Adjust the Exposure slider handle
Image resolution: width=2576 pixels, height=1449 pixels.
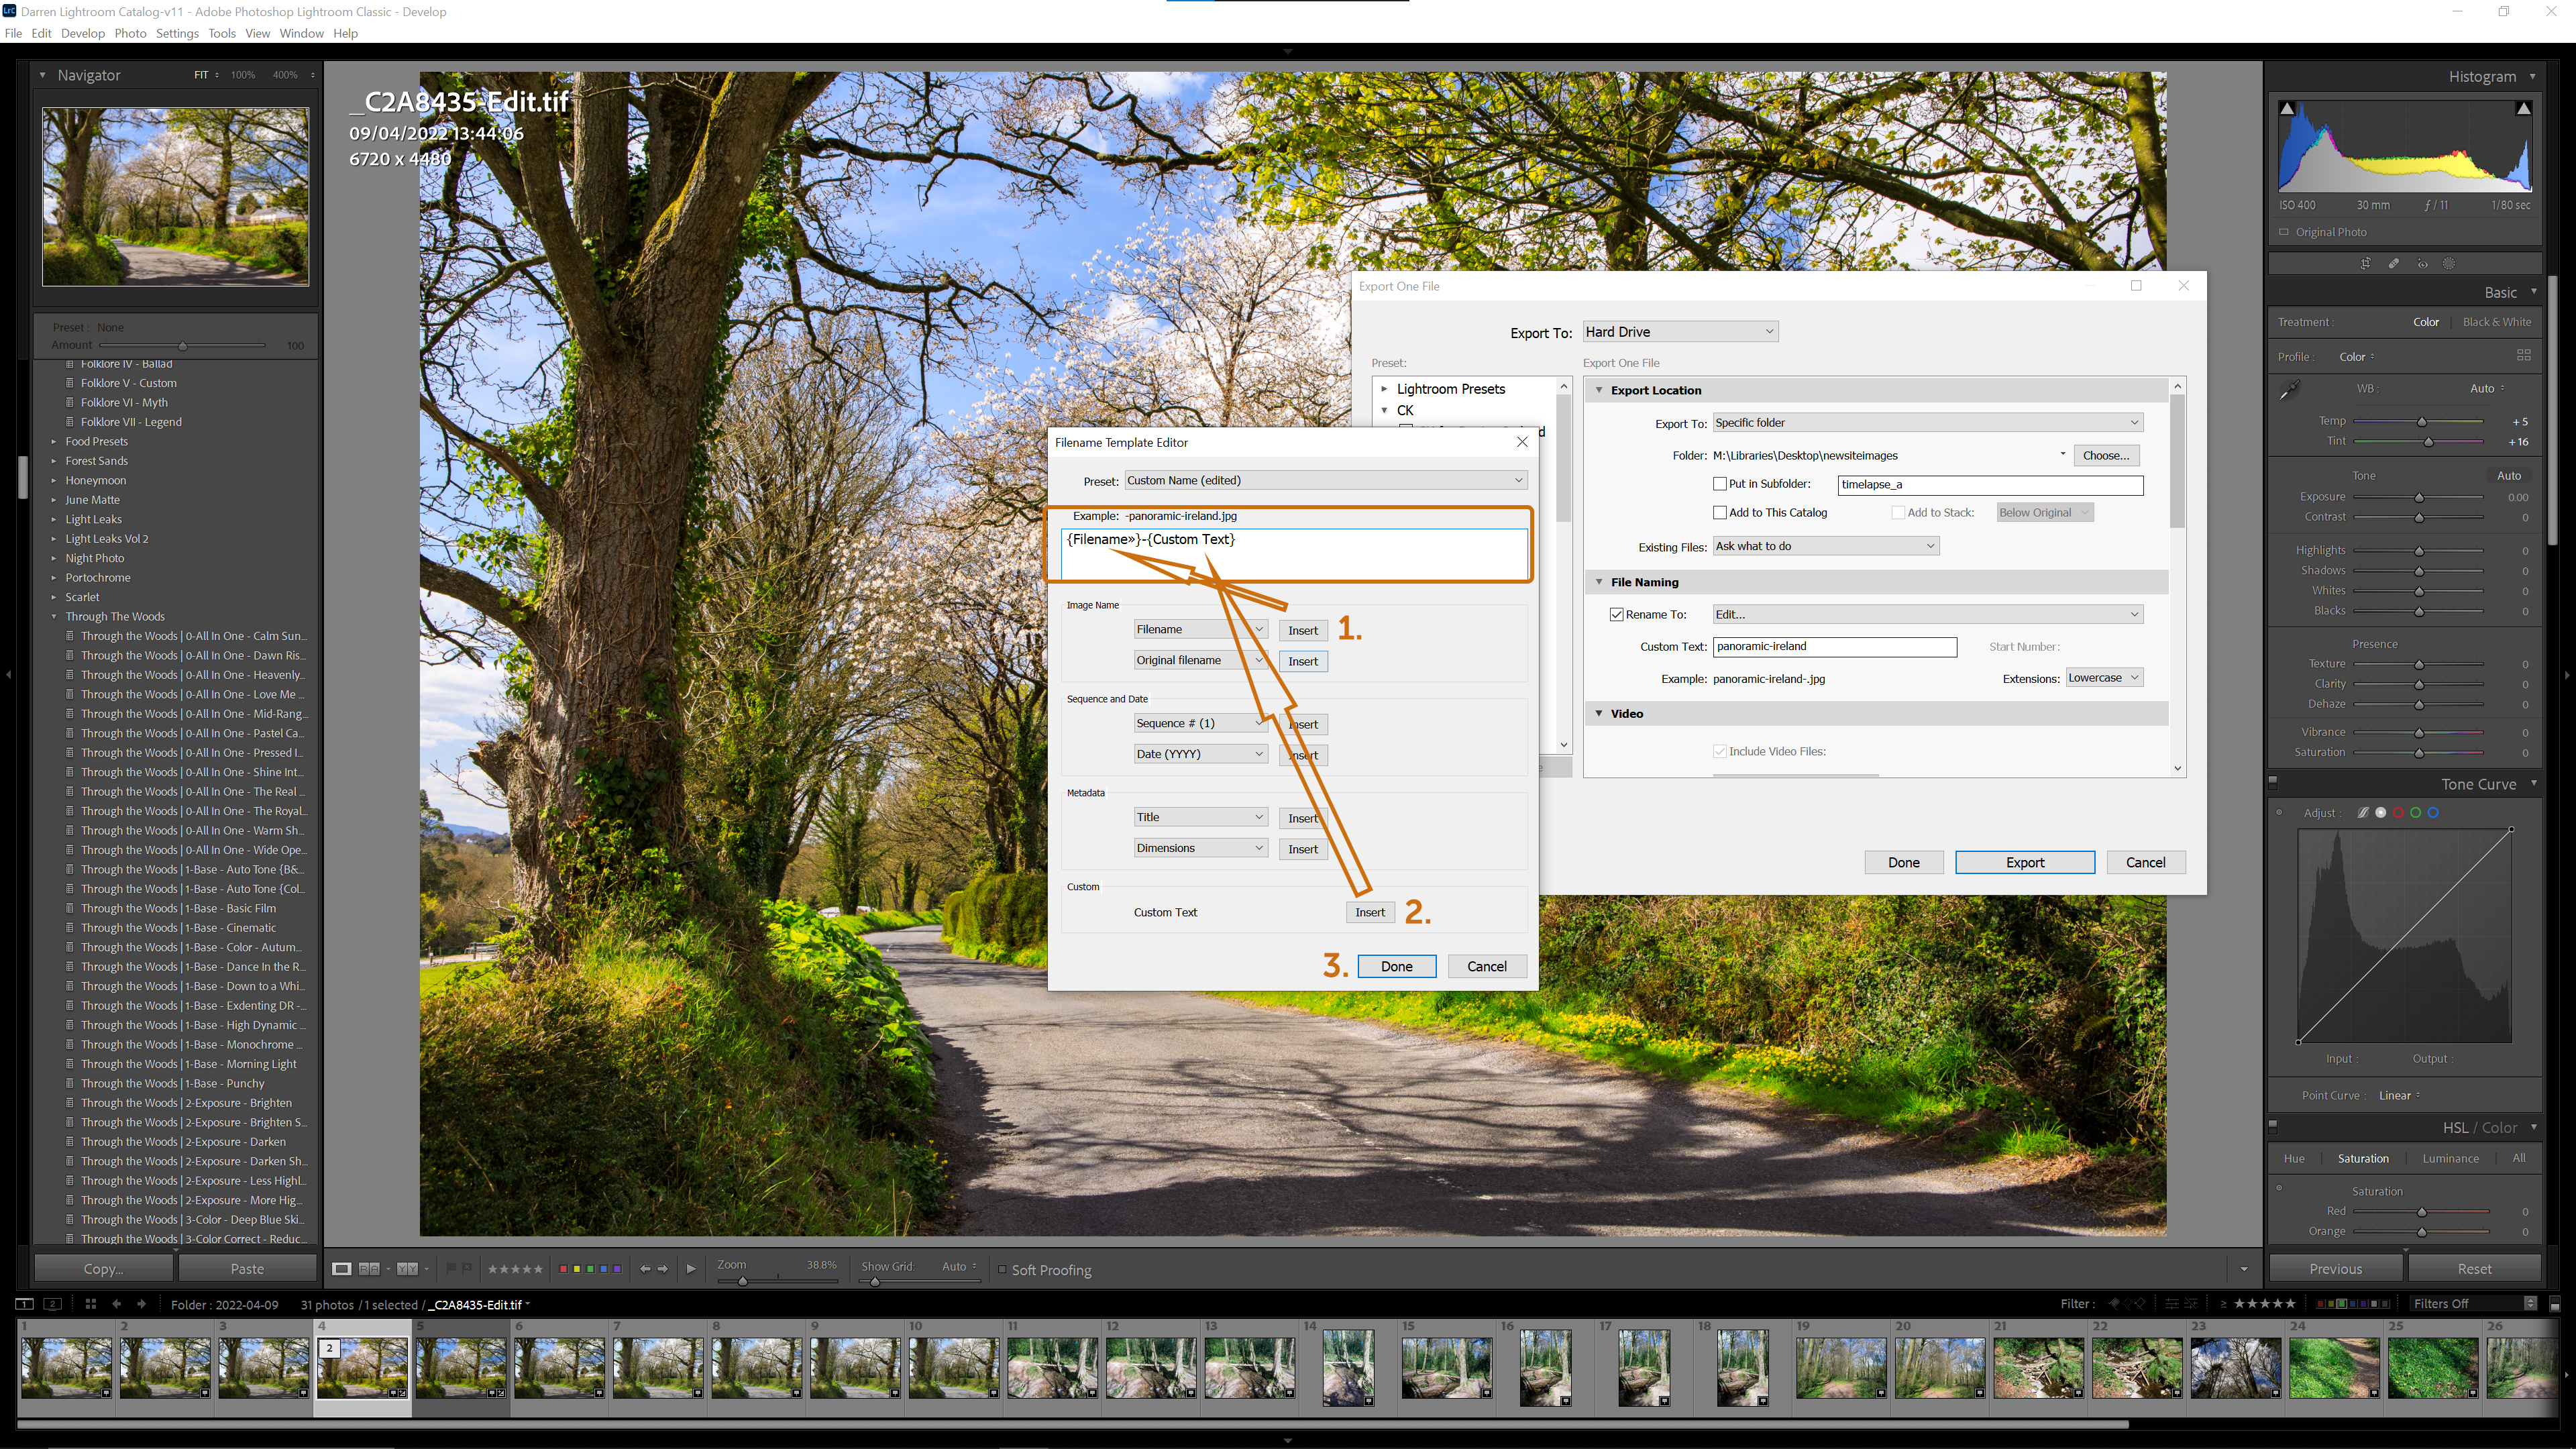coord(2419,498)
